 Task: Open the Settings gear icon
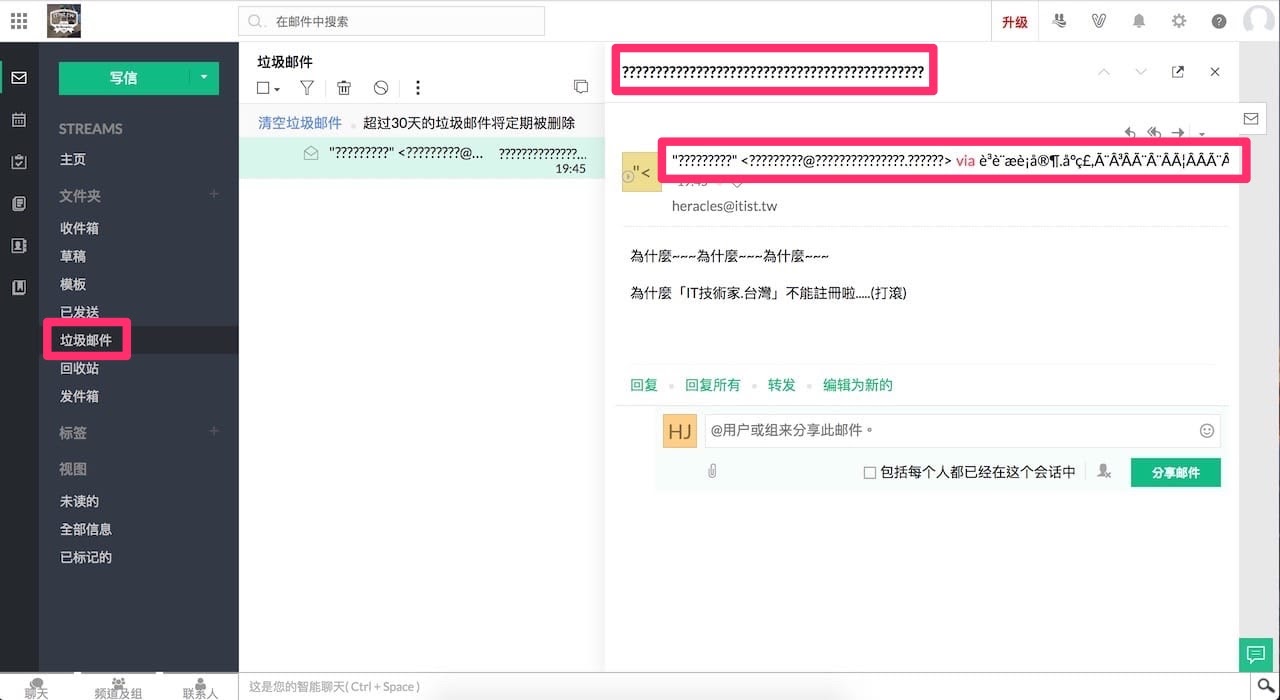tap(1179, 19)
